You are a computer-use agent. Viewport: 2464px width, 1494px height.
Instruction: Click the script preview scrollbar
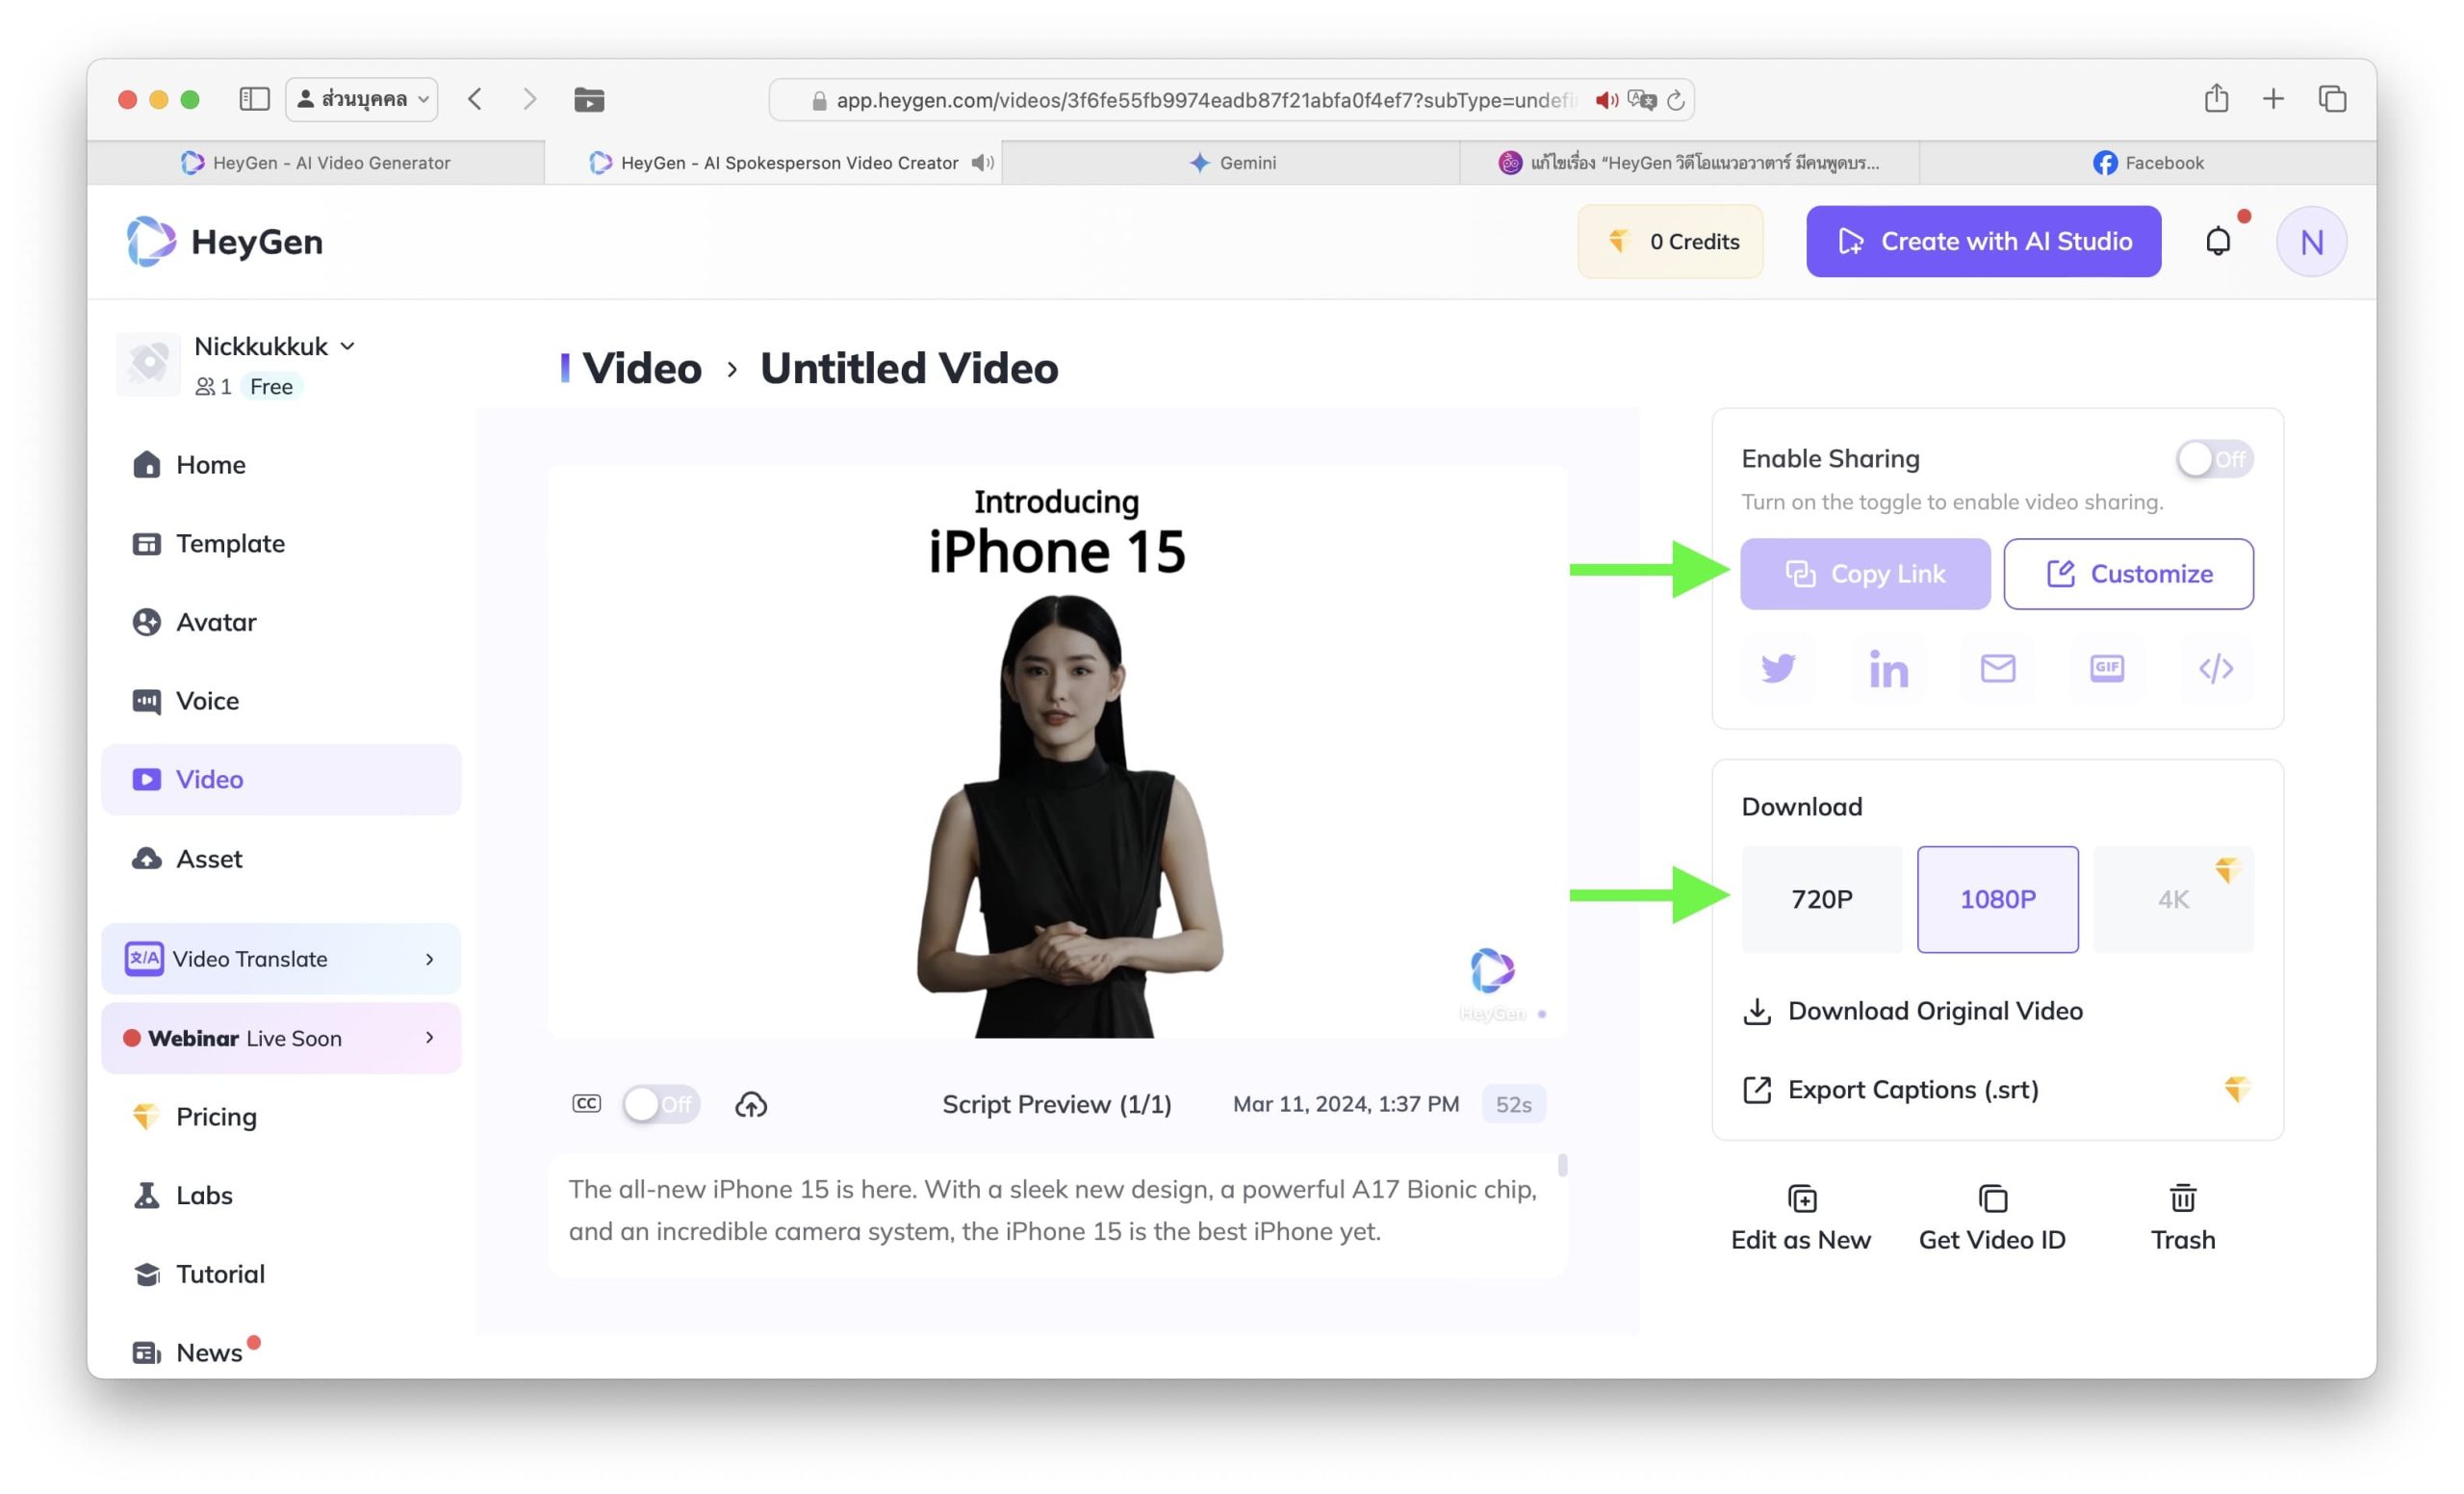point(1562,1166)
